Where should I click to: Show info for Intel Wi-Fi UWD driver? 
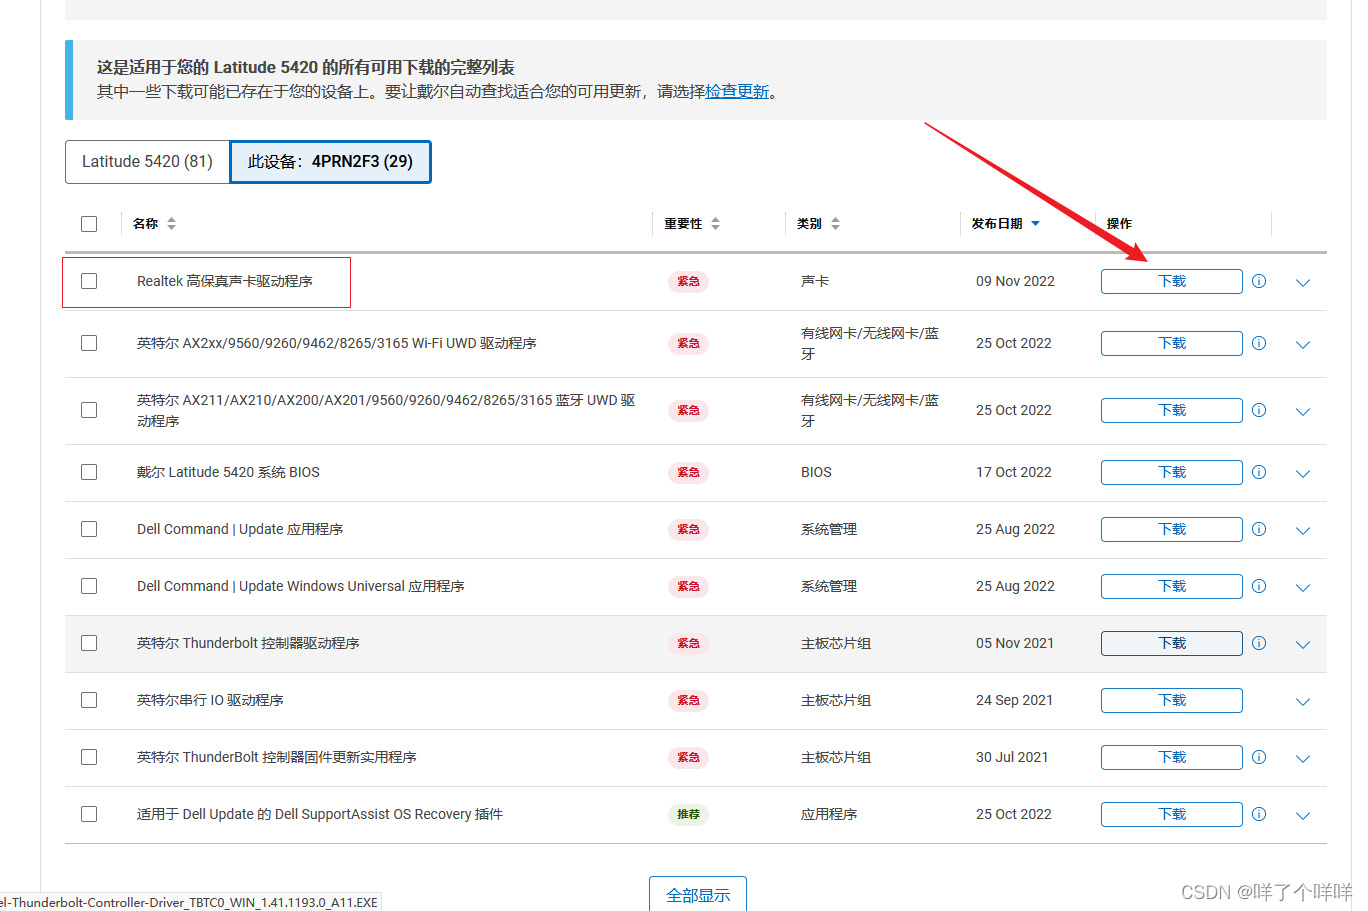tap(1259, 343)
